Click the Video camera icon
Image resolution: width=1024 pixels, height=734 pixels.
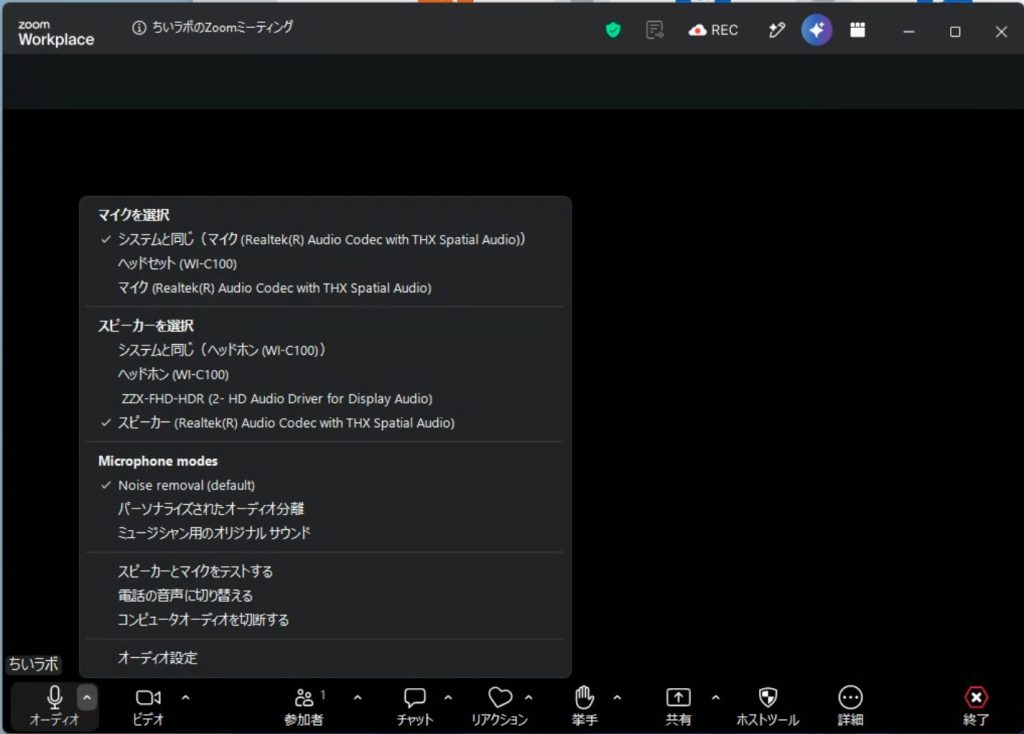coord(148,697)
